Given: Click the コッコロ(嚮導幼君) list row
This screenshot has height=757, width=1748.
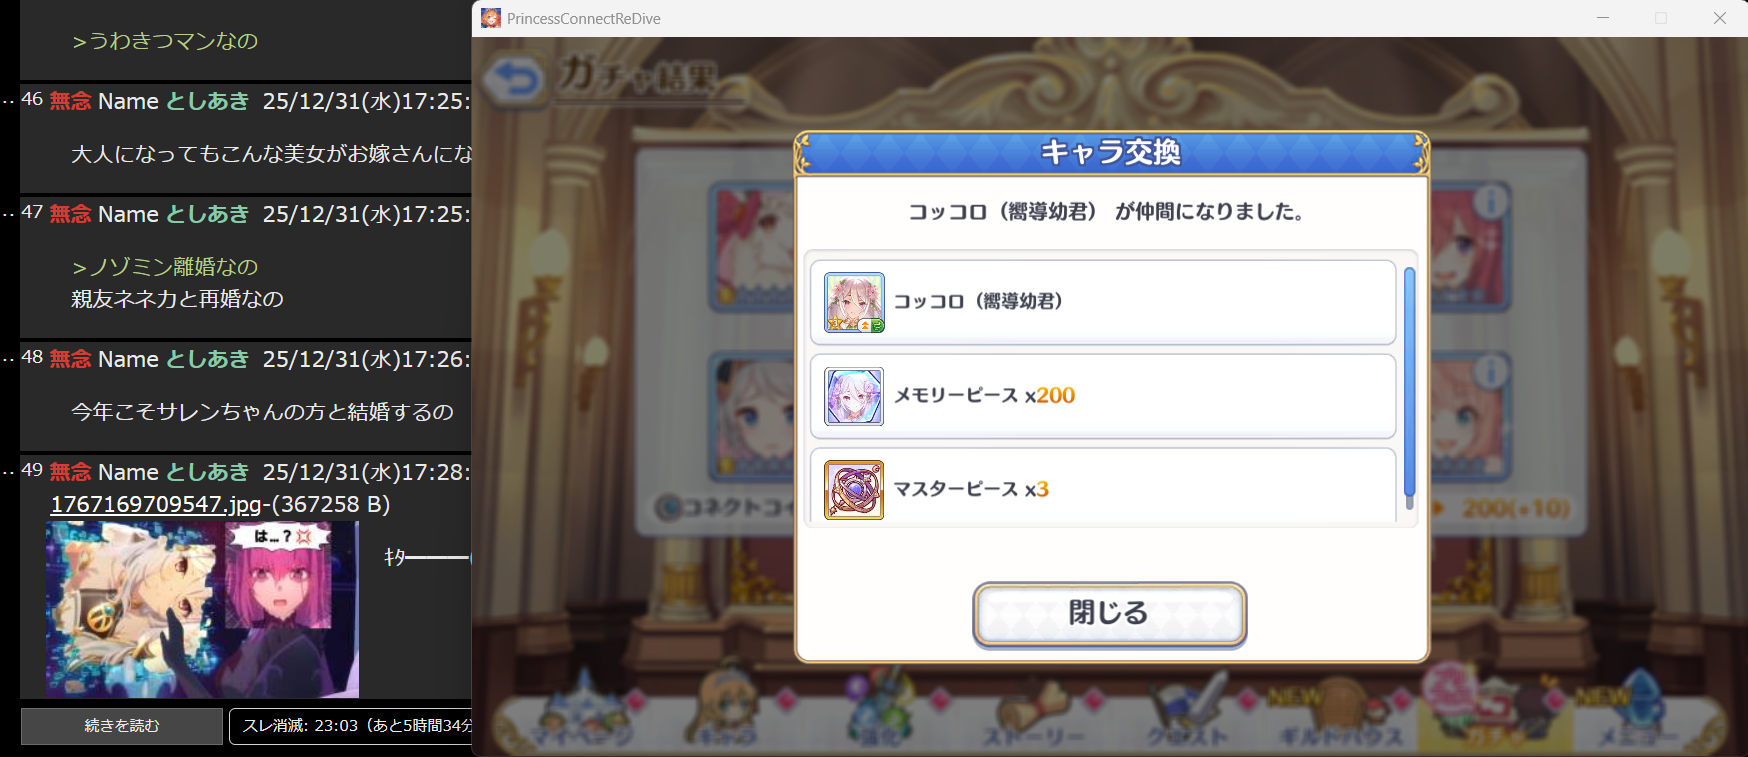Looking at the screenshot, I should [1103, 302].
